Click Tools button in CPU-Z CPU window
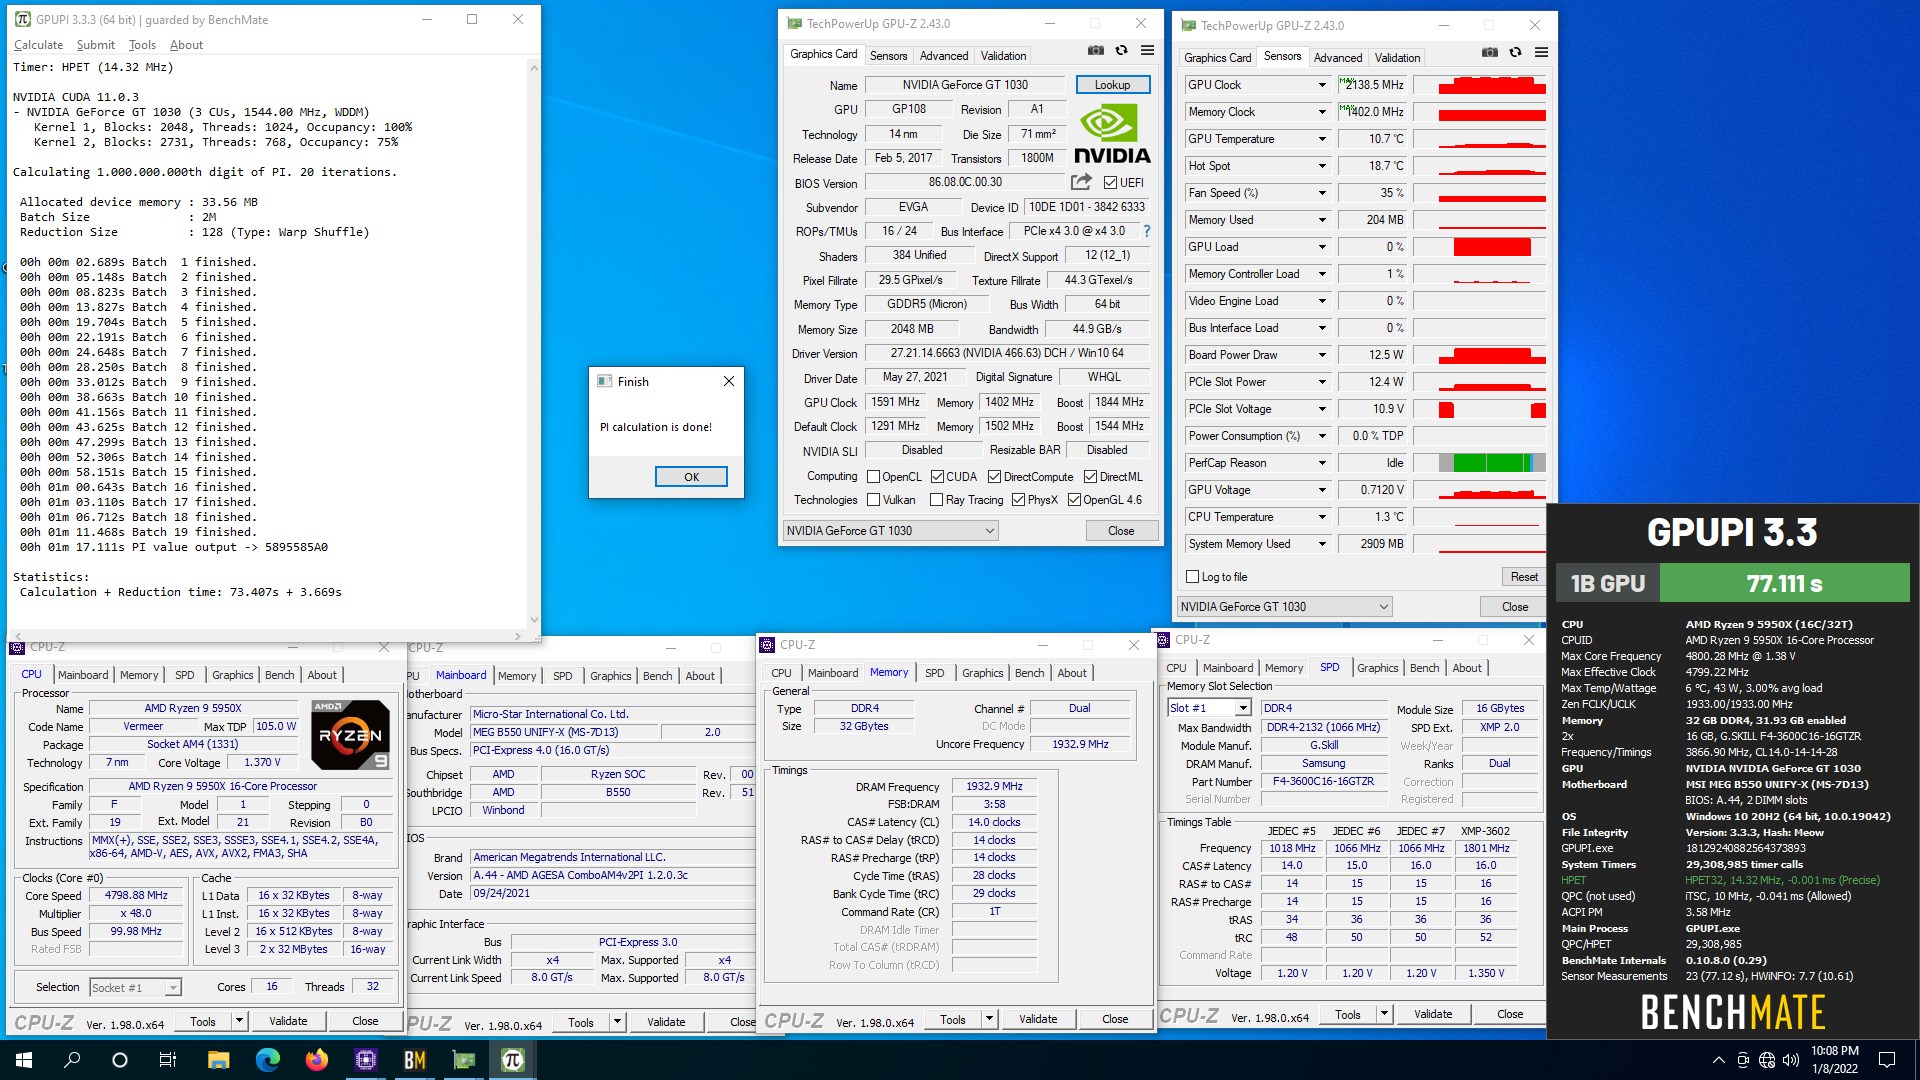 (x=203, y=1021)
